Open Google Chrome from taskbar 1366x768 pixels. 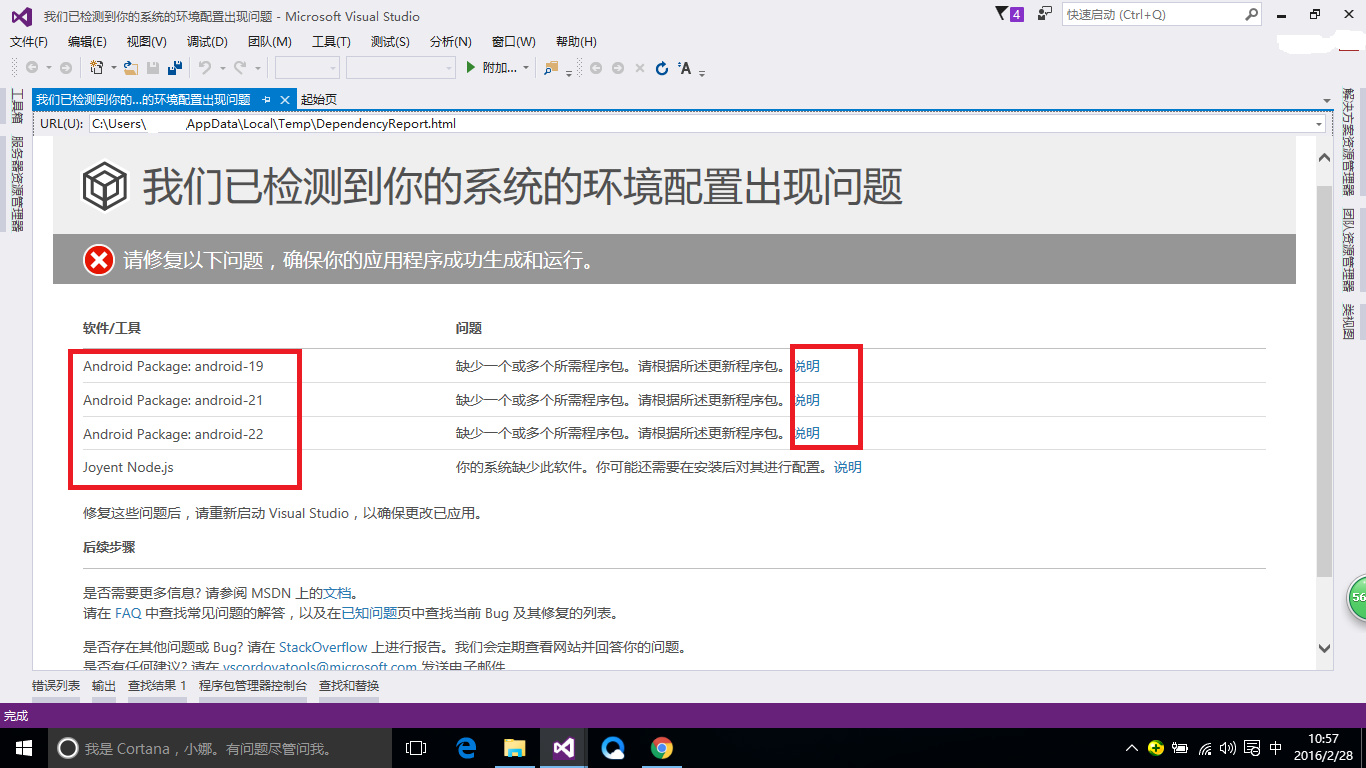click(x=662, y=748)
